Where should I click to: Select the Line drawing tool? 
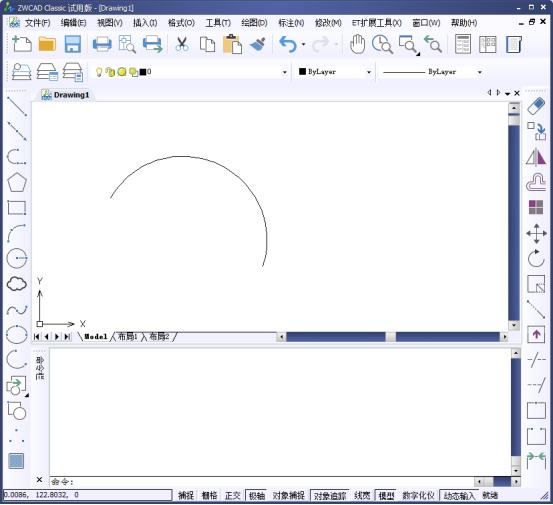pyautogui.click(x=17, y=106)
